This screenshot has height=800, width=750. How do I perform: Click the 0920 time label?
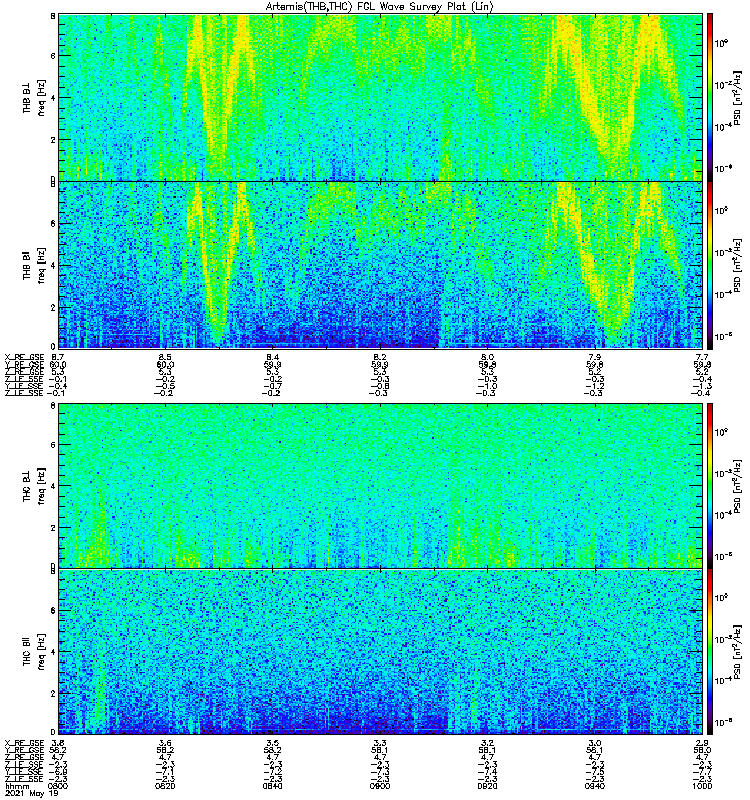487,786
